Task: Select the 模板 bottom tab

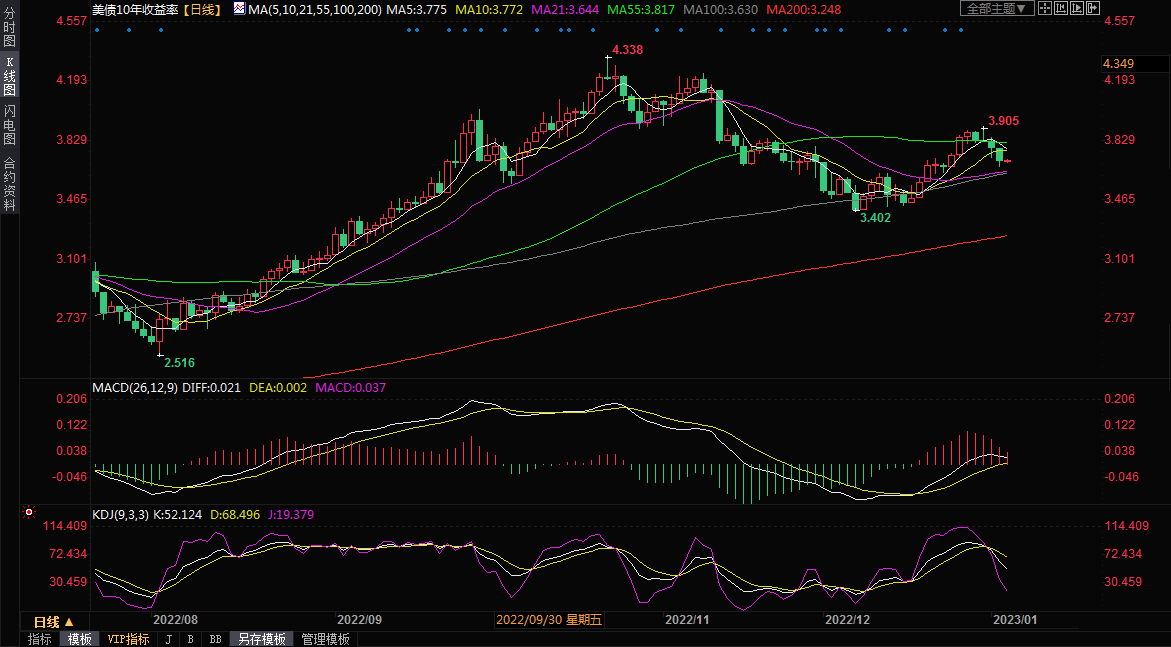Action: [x=79, y=639]
